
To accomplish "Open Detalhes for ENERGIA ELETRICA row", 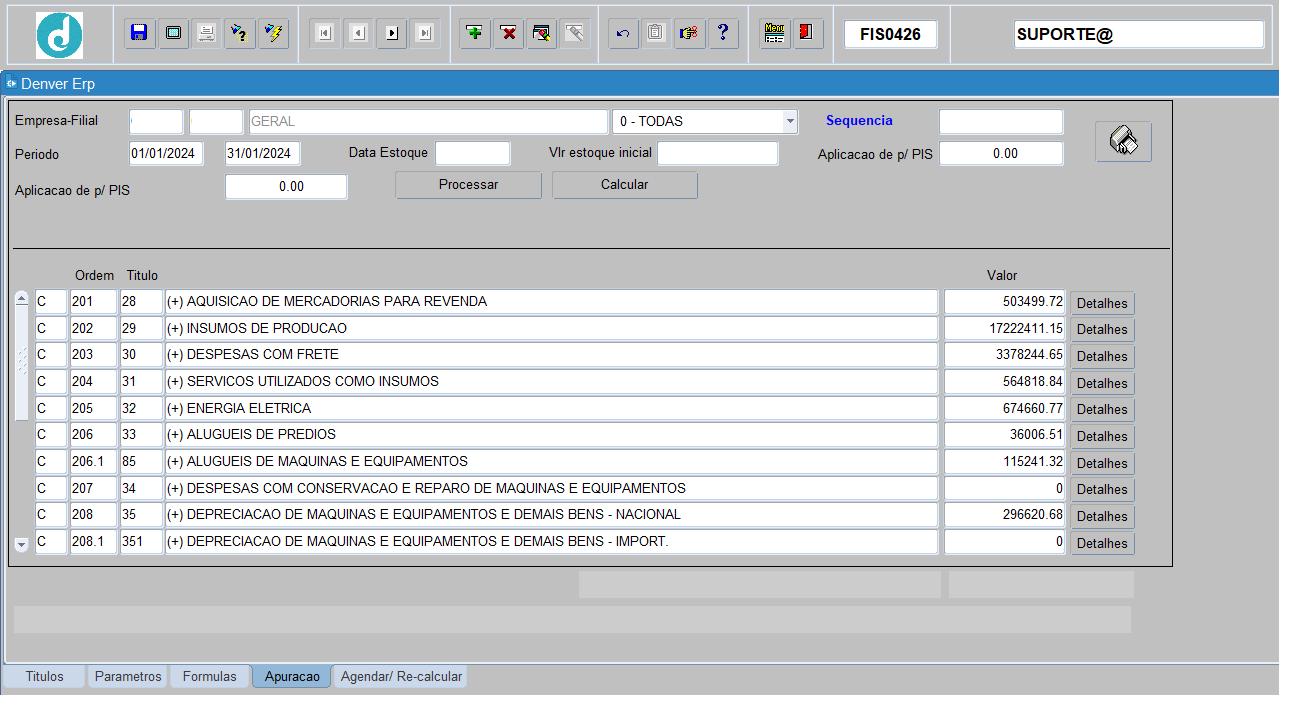I will click(1102, 409).
